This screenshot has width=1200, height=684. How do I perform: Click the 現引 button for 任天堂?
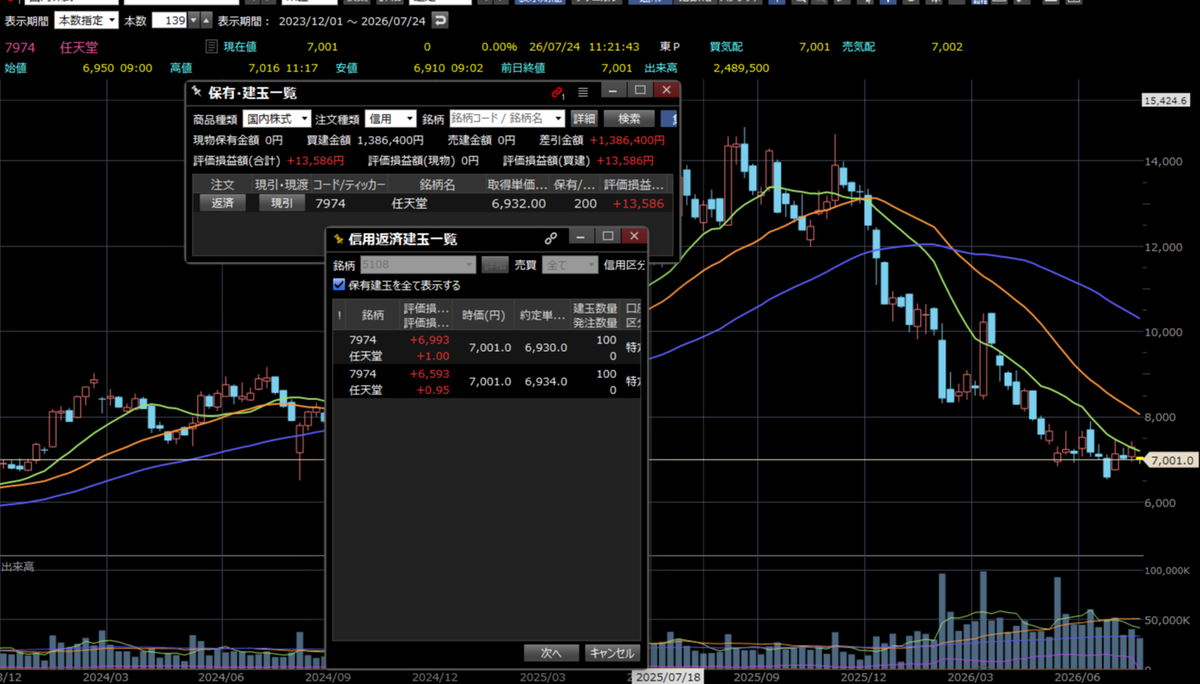point(282,203)
